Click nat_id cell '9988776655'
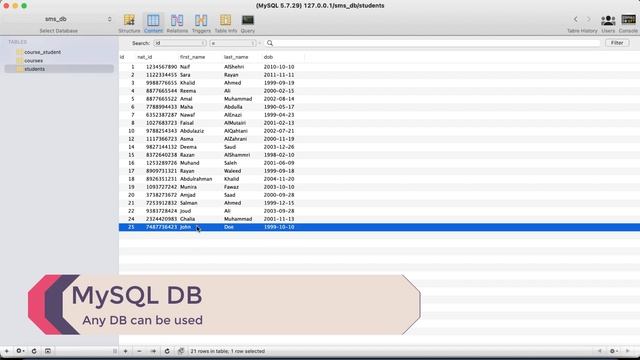640x360 pixels. (x=161, y=83)
